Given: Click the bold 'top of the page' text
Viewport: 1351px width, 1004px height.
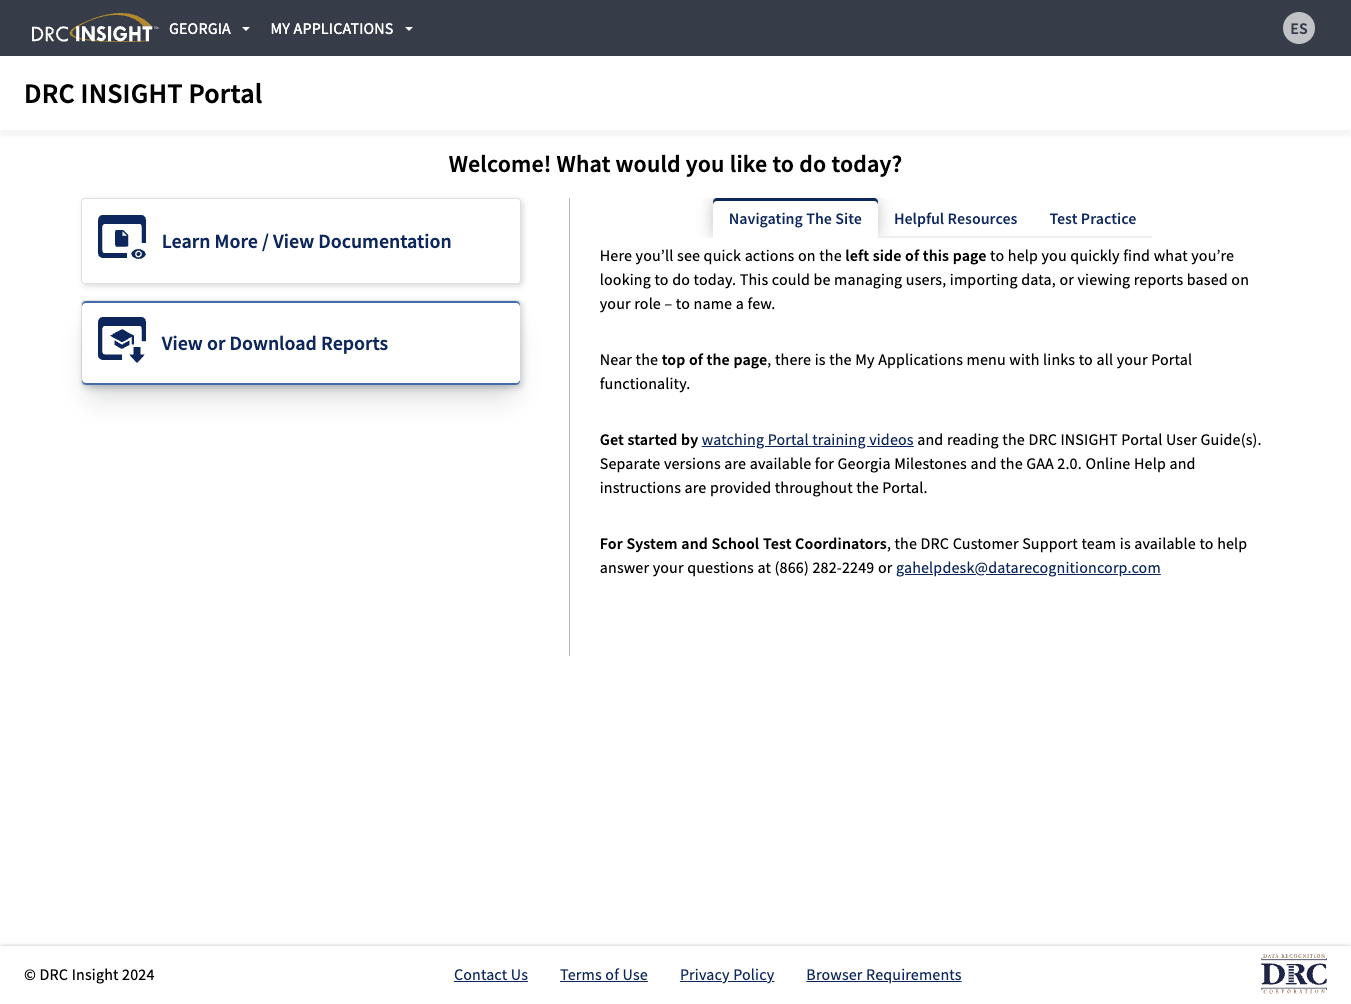Looking at the screenshot, I should click(x=714, y=360).
